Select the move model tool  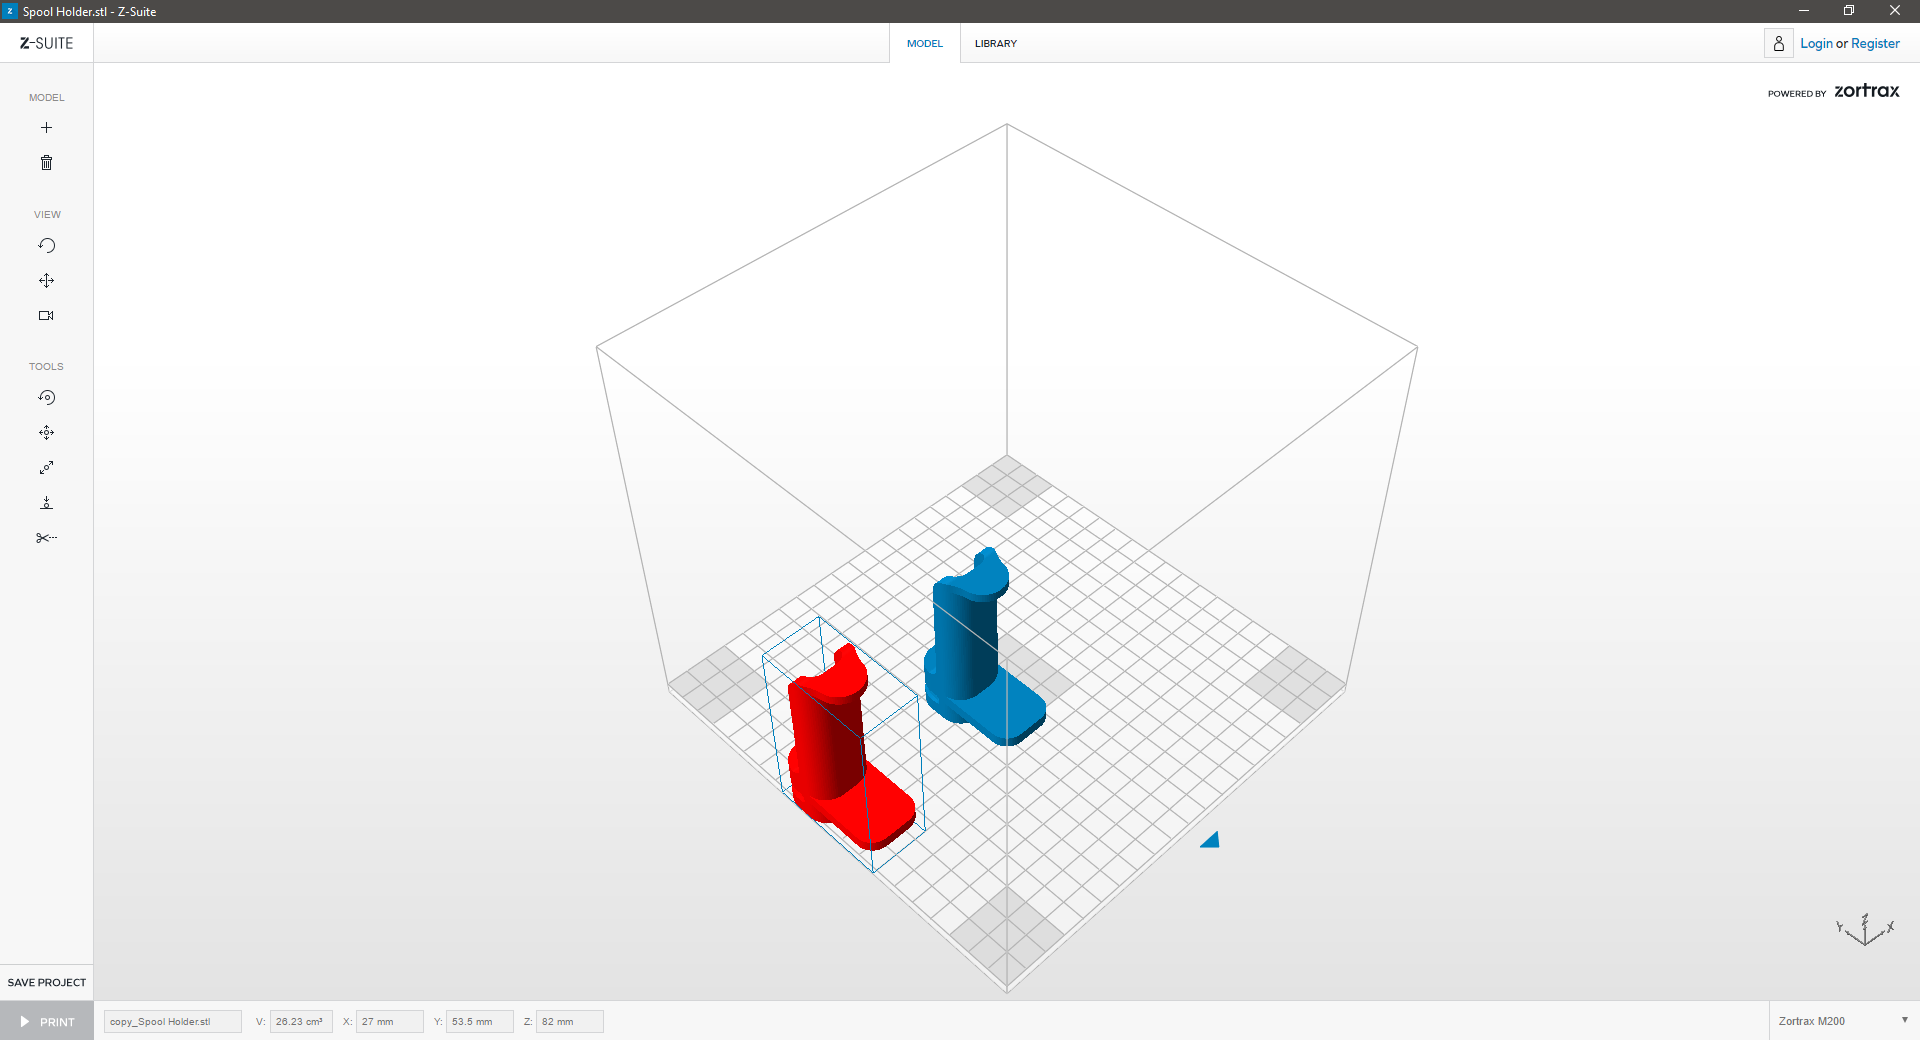tap(46, 433)
